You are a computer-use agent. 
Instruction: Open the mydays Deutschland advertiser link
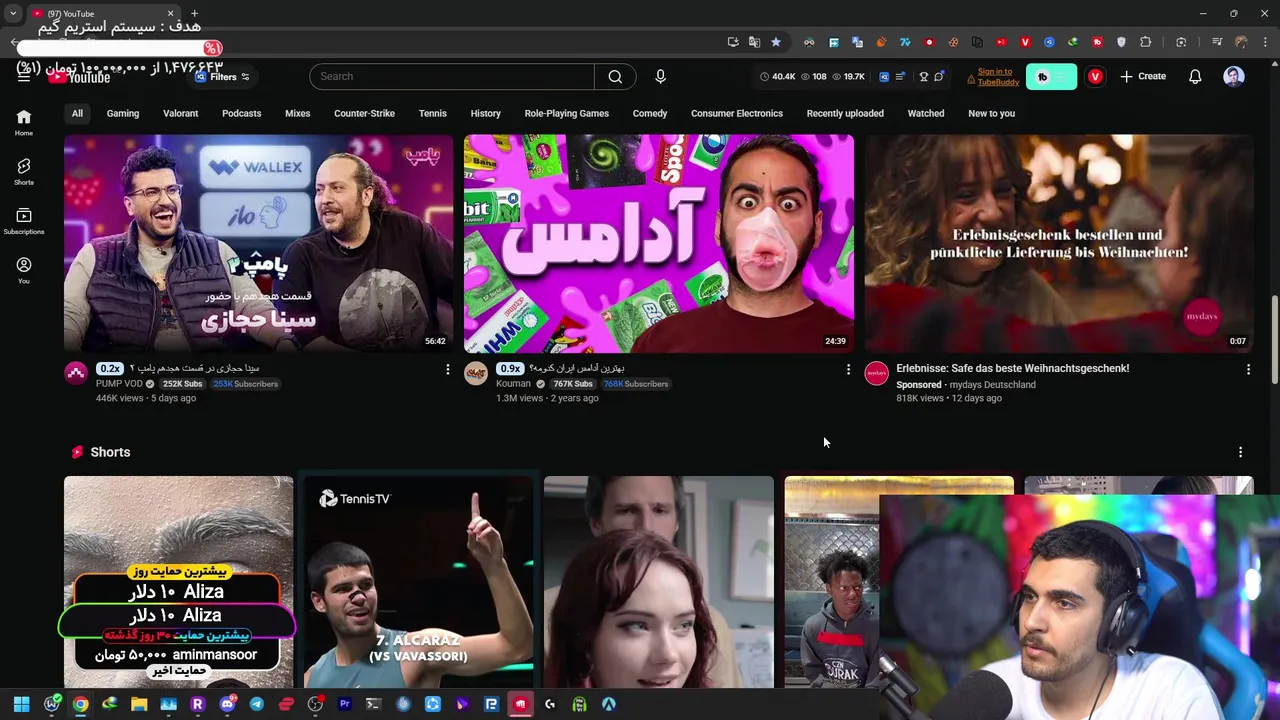pyautogui.click(x=992, y=385)
